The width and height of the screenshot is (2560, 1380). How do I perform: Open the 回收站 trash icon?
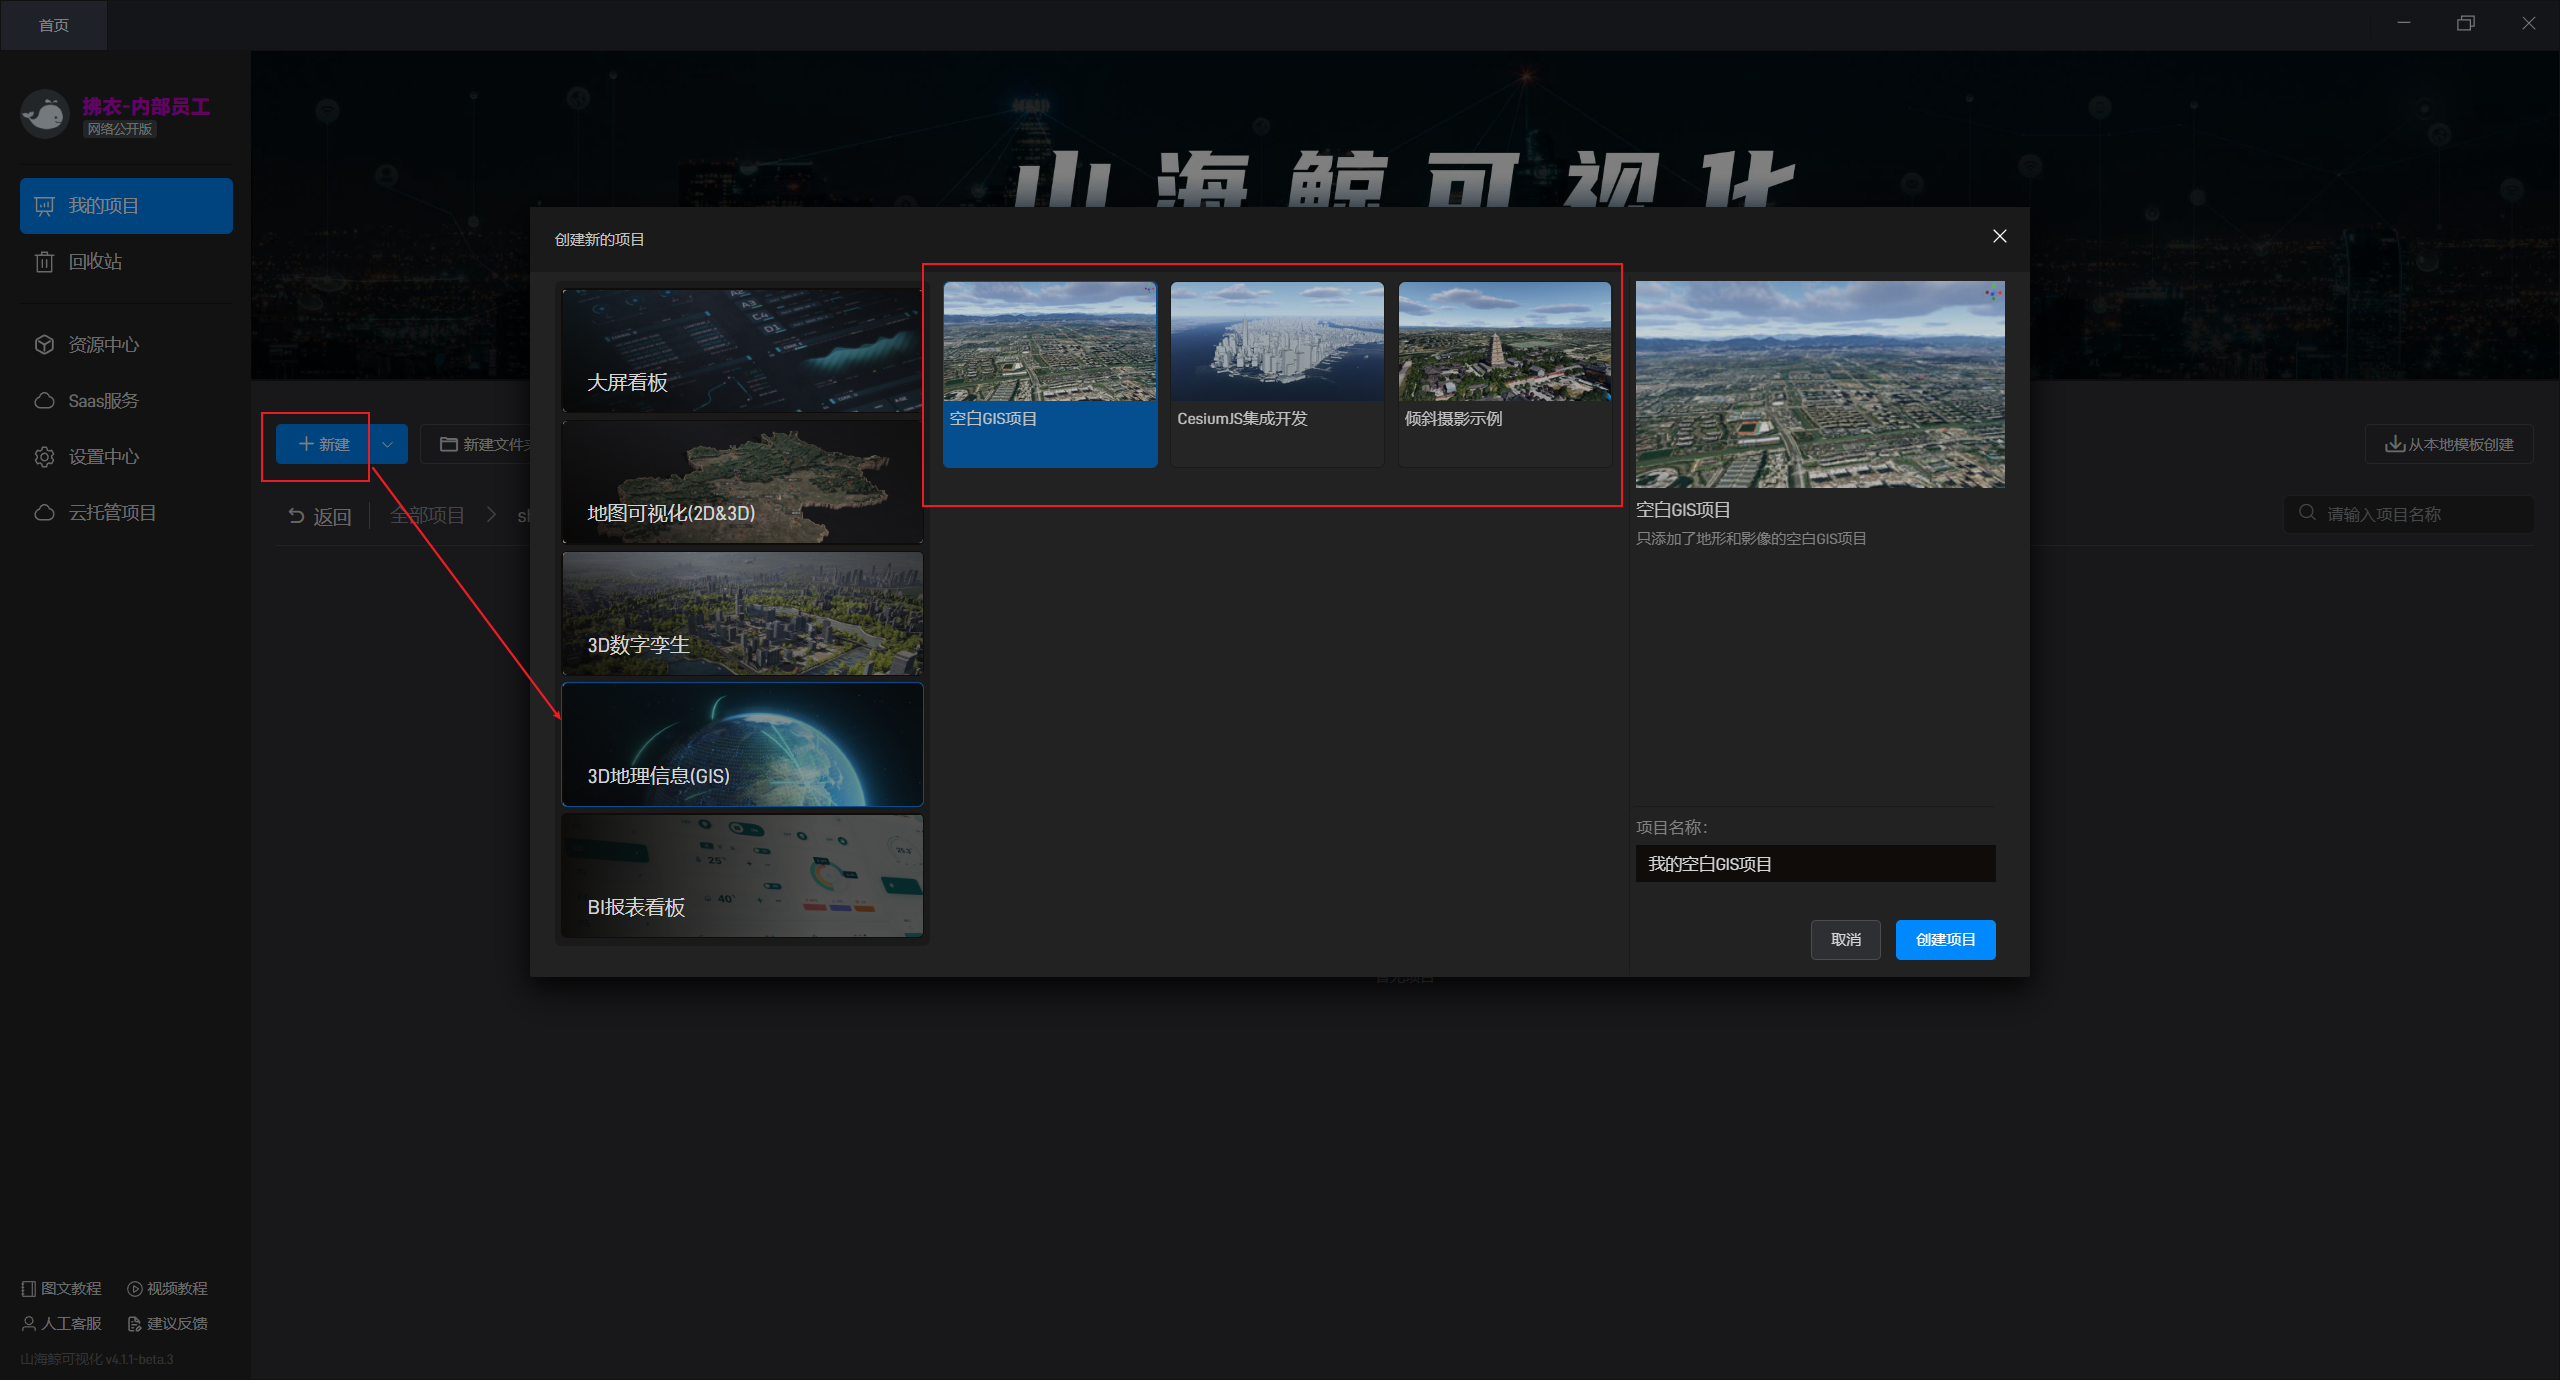click(x=44, y=262)
